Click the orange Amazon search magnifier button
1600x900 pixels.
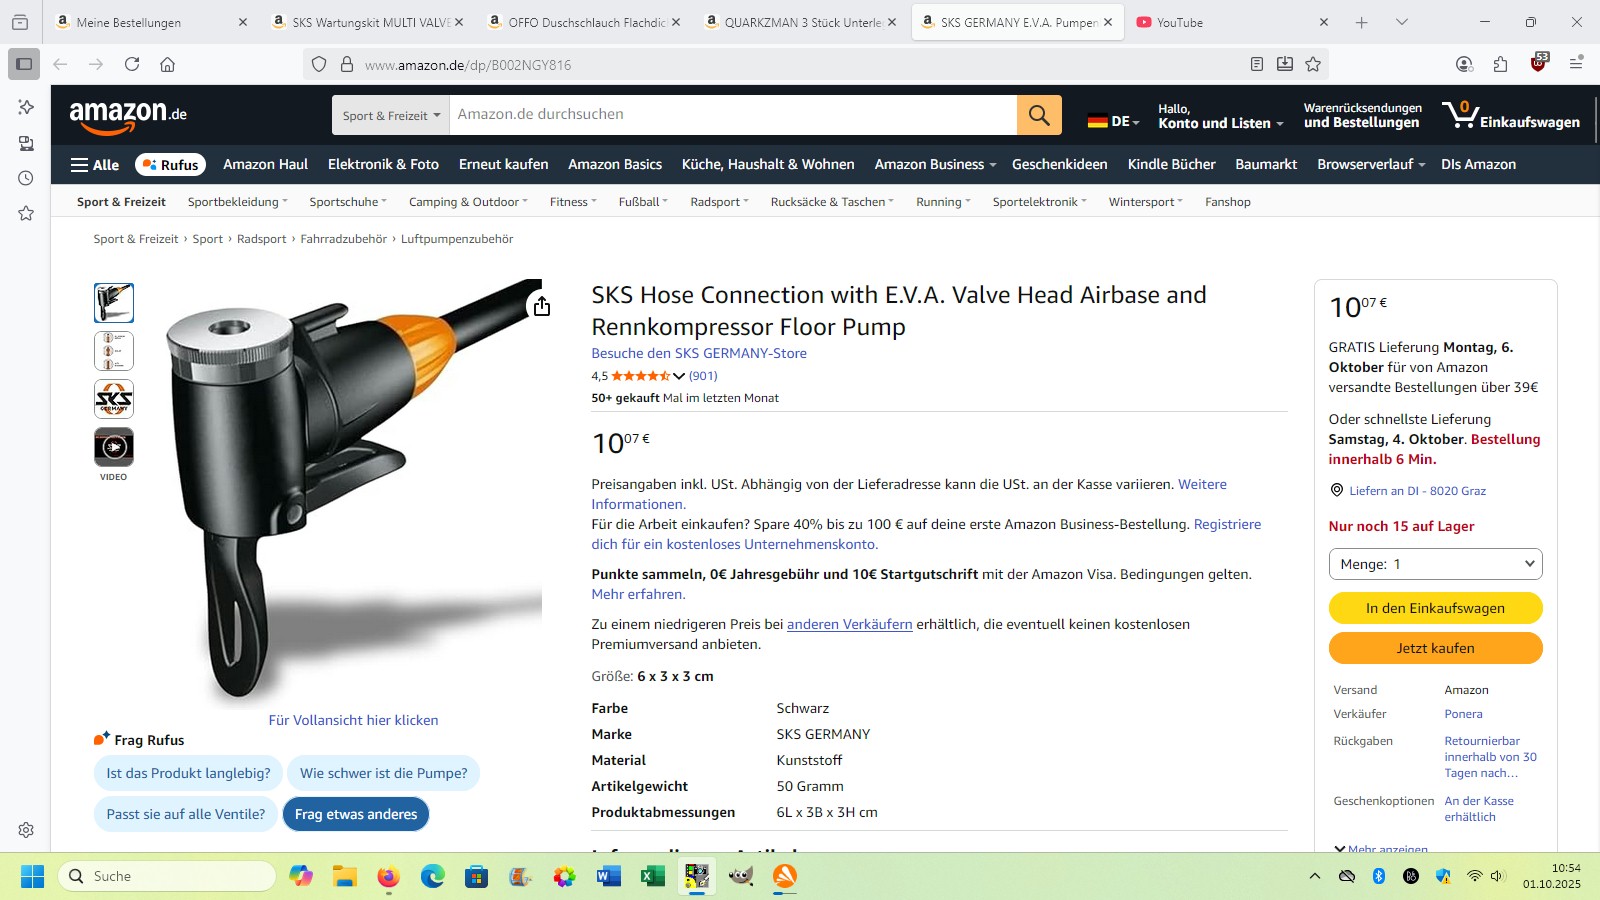coord(1039,115)
